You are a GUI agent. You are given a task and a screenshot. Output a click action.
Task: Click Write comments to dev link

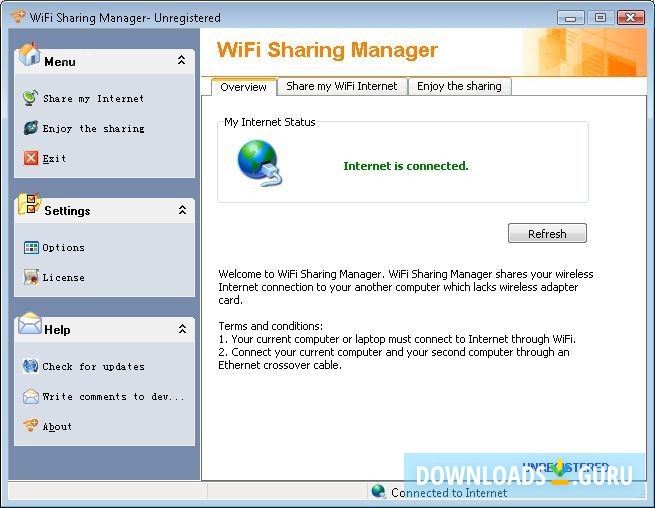[113, 396]
